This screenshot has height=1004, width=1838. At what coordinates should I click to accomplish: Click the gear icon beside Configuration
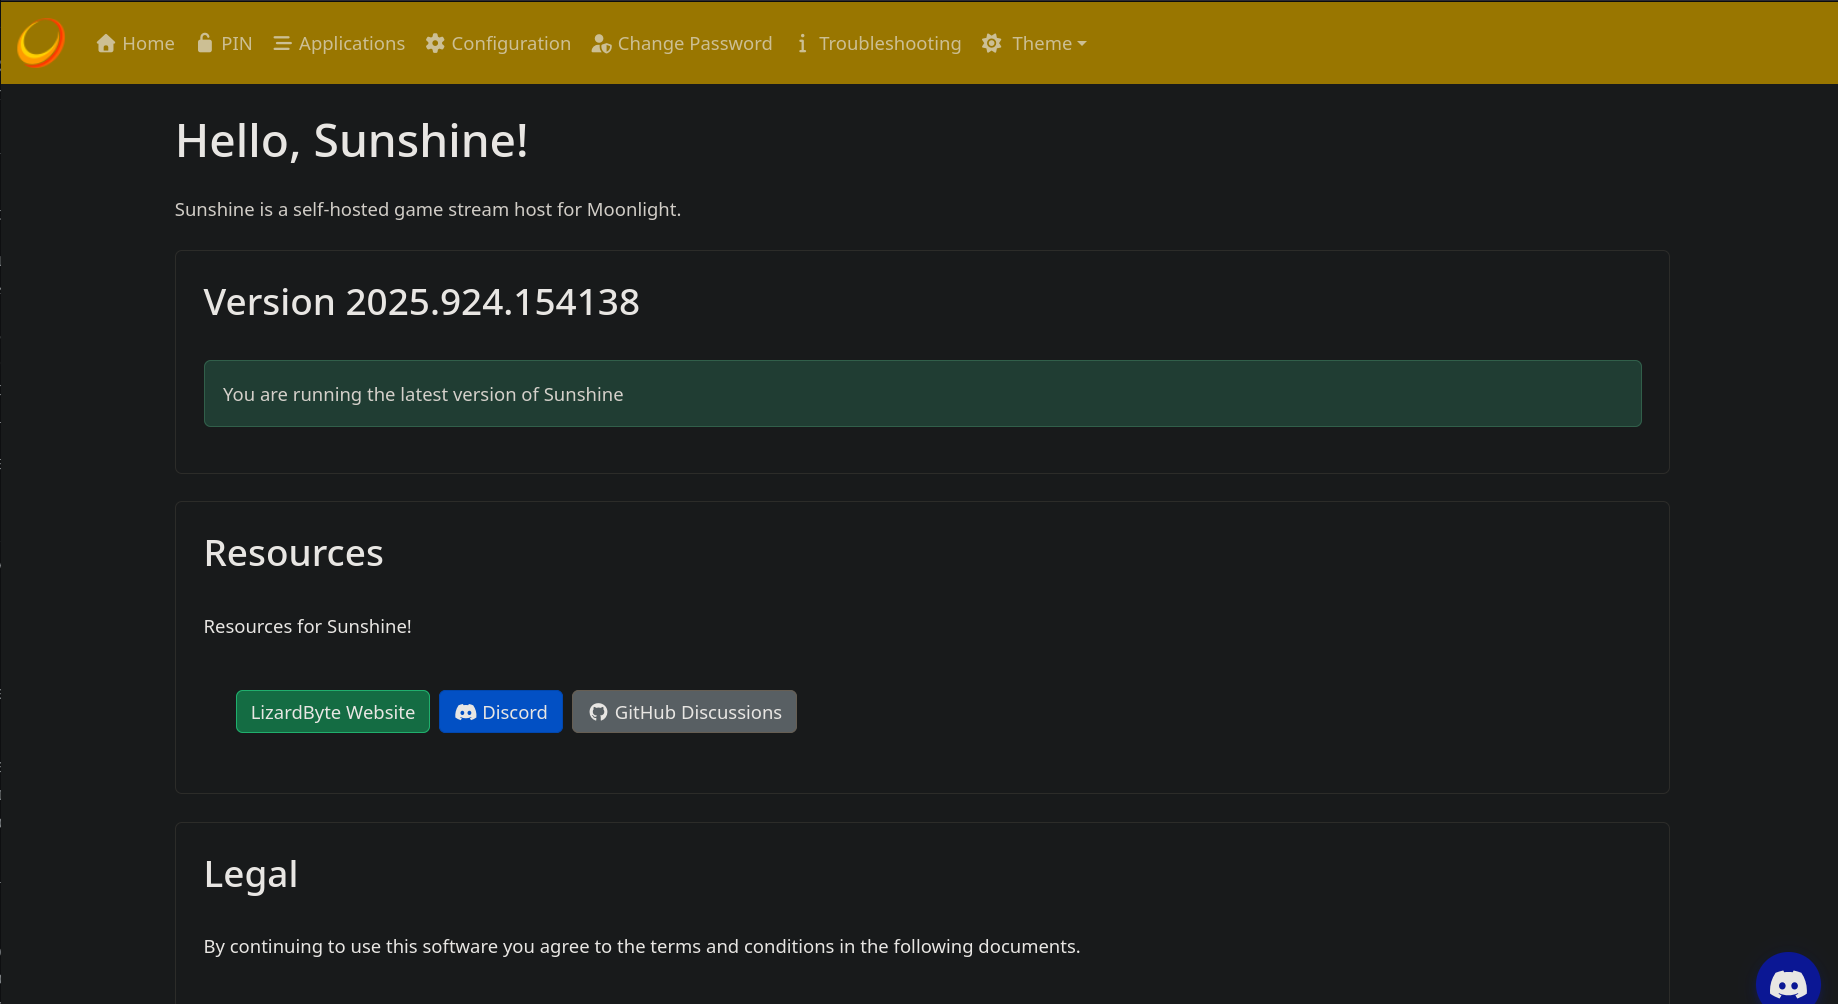tap(434, 43)
